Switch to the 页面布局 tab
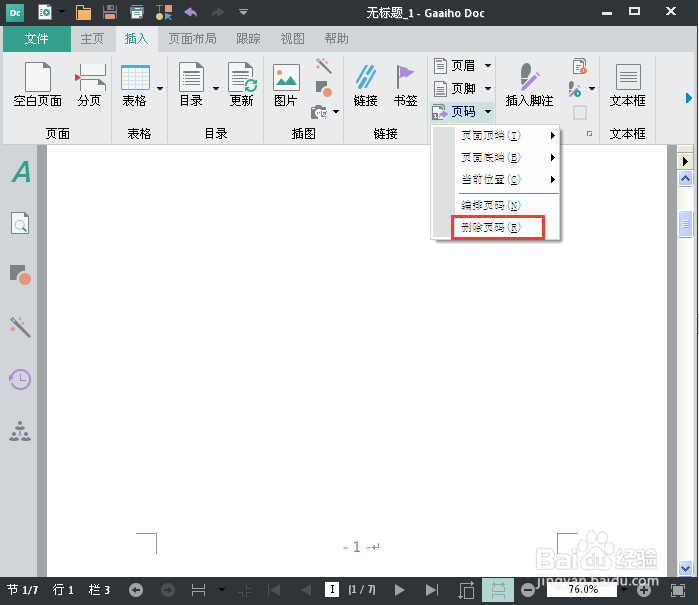Screen dimensions: 699x605 pyautogui.click(x=193, y=39)
